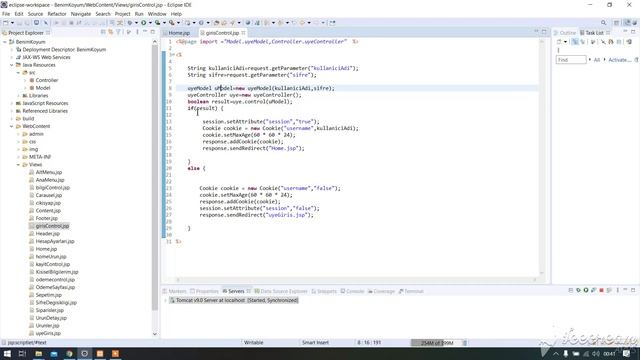The image size is (640, 360).
Task: Open the Run button dropdown arrow
Action: (150, 23)
